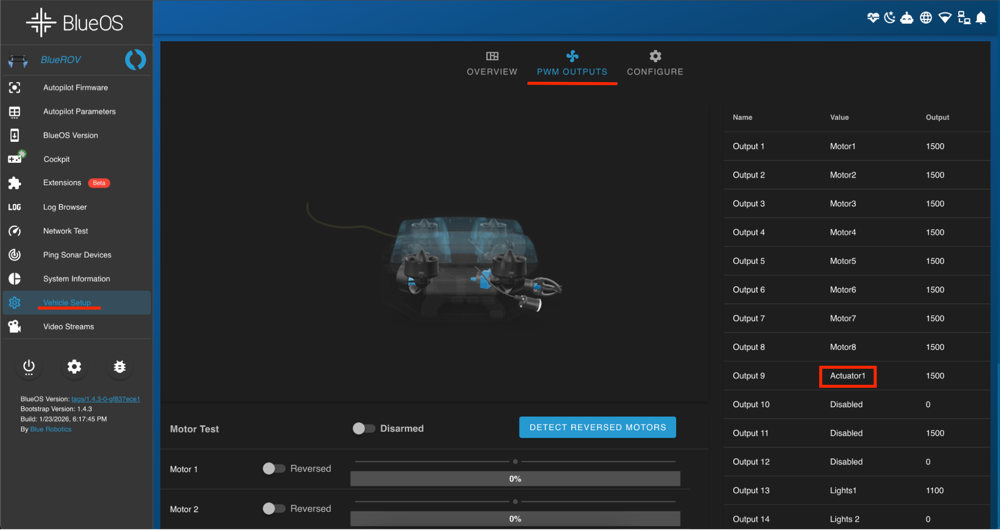The height and width of the screenshot is (530, 1000).
Task: Open the sidebar settings gear icon
Action: point(74,367)
